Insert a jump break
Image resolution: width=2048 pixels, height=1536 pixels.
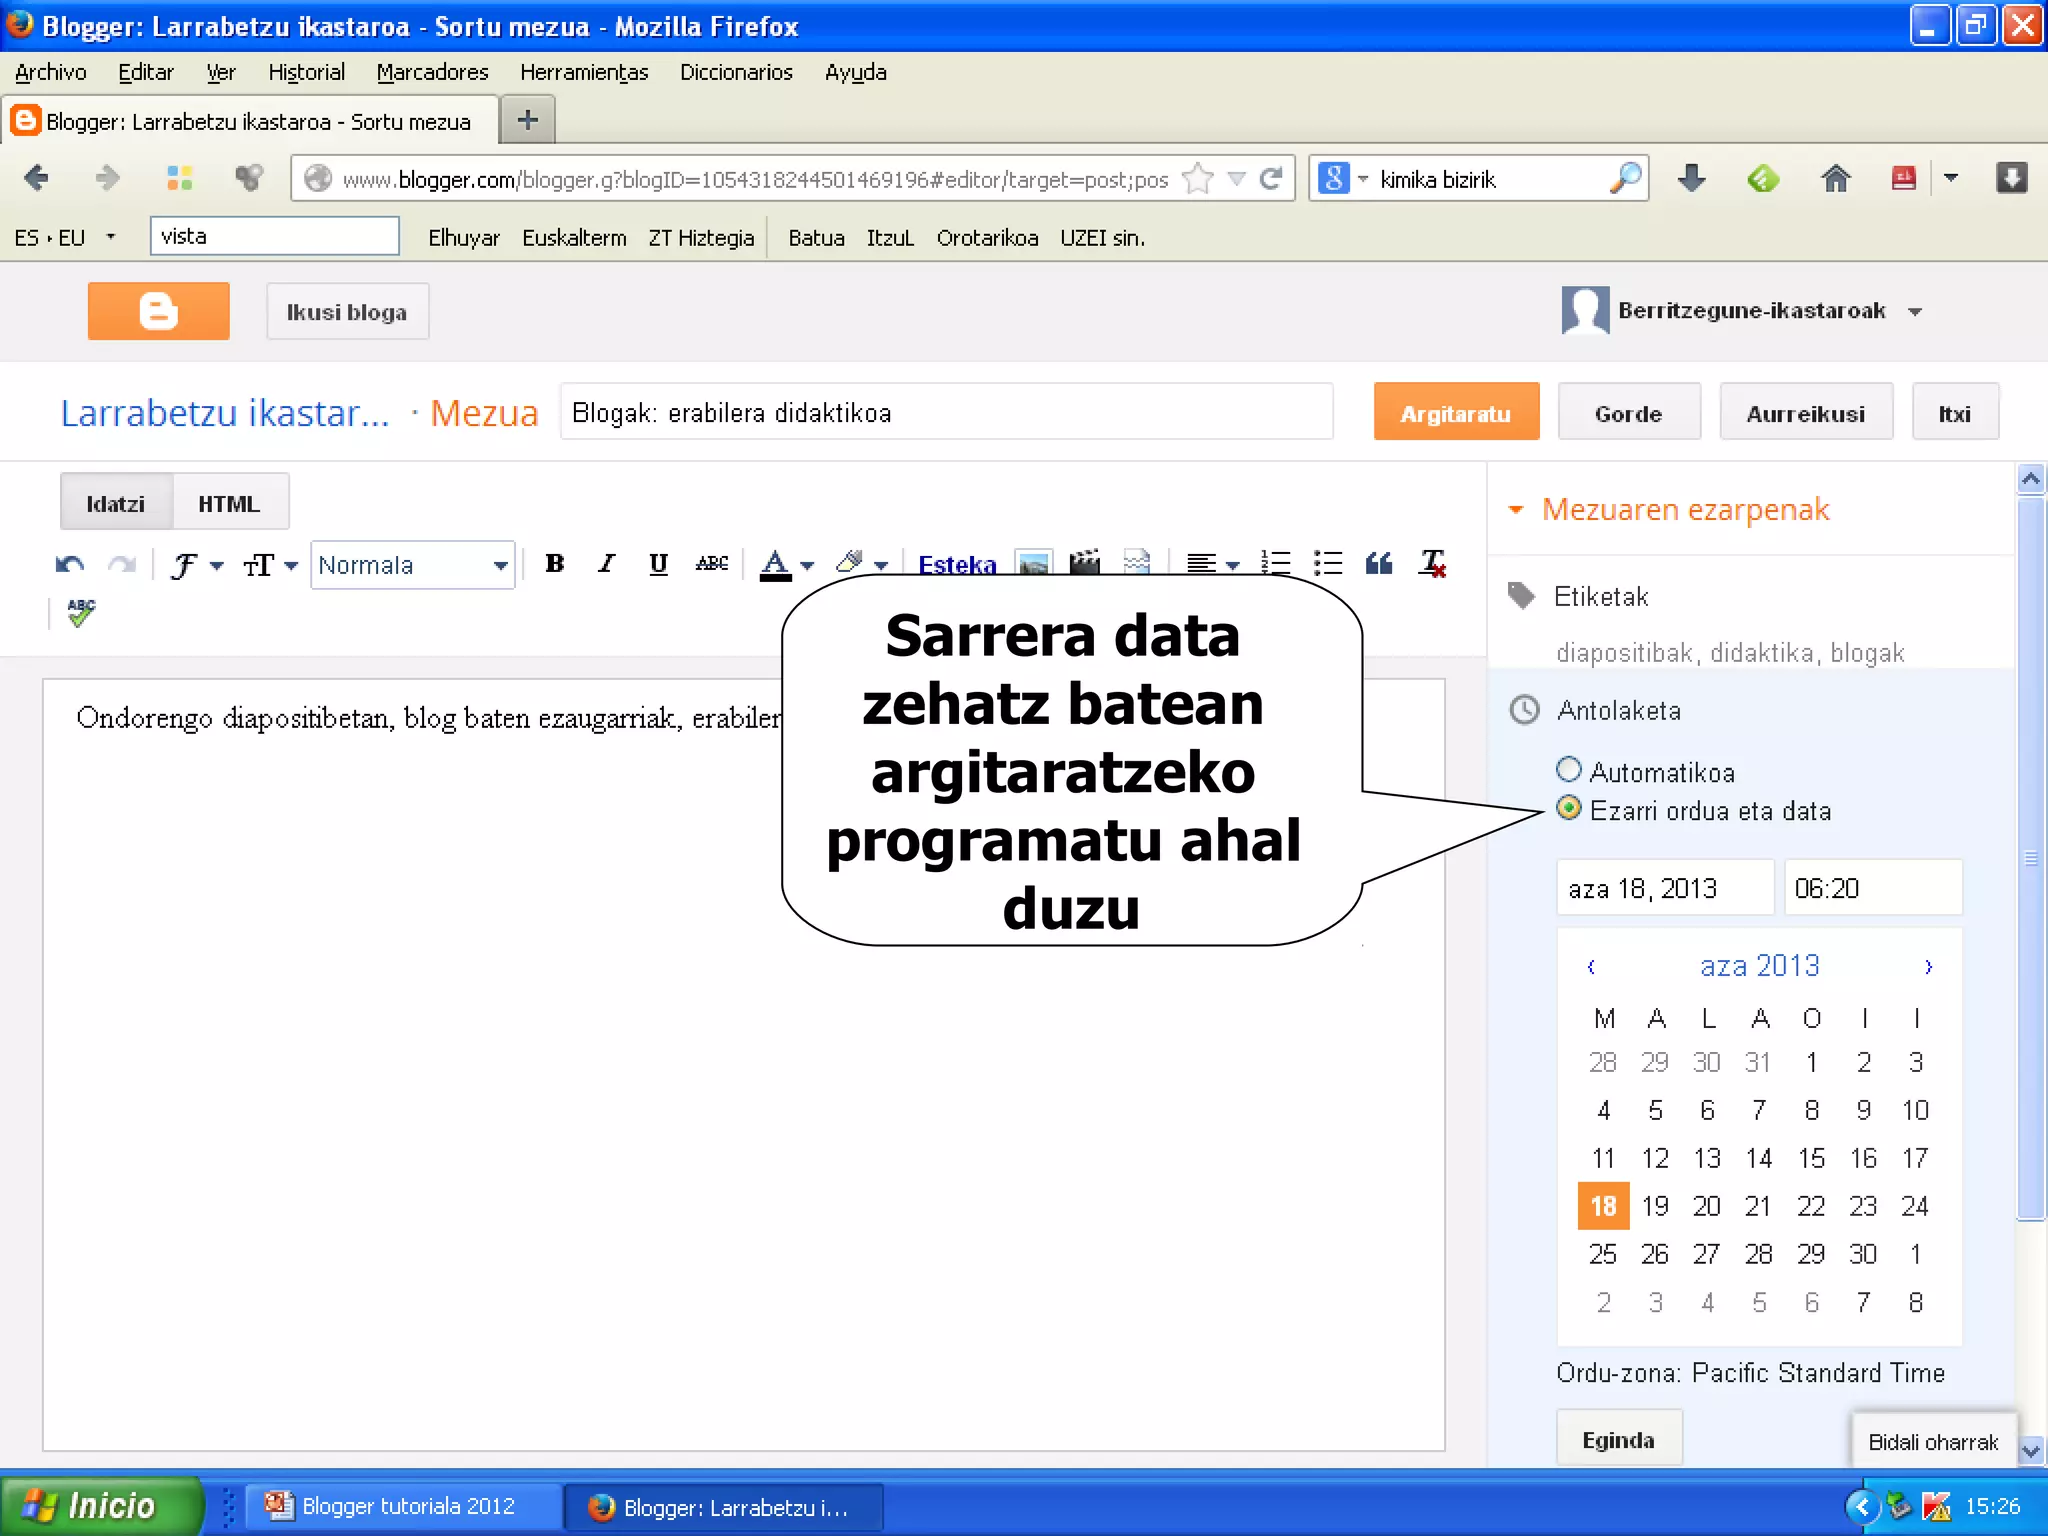[x=1137, y=562]
